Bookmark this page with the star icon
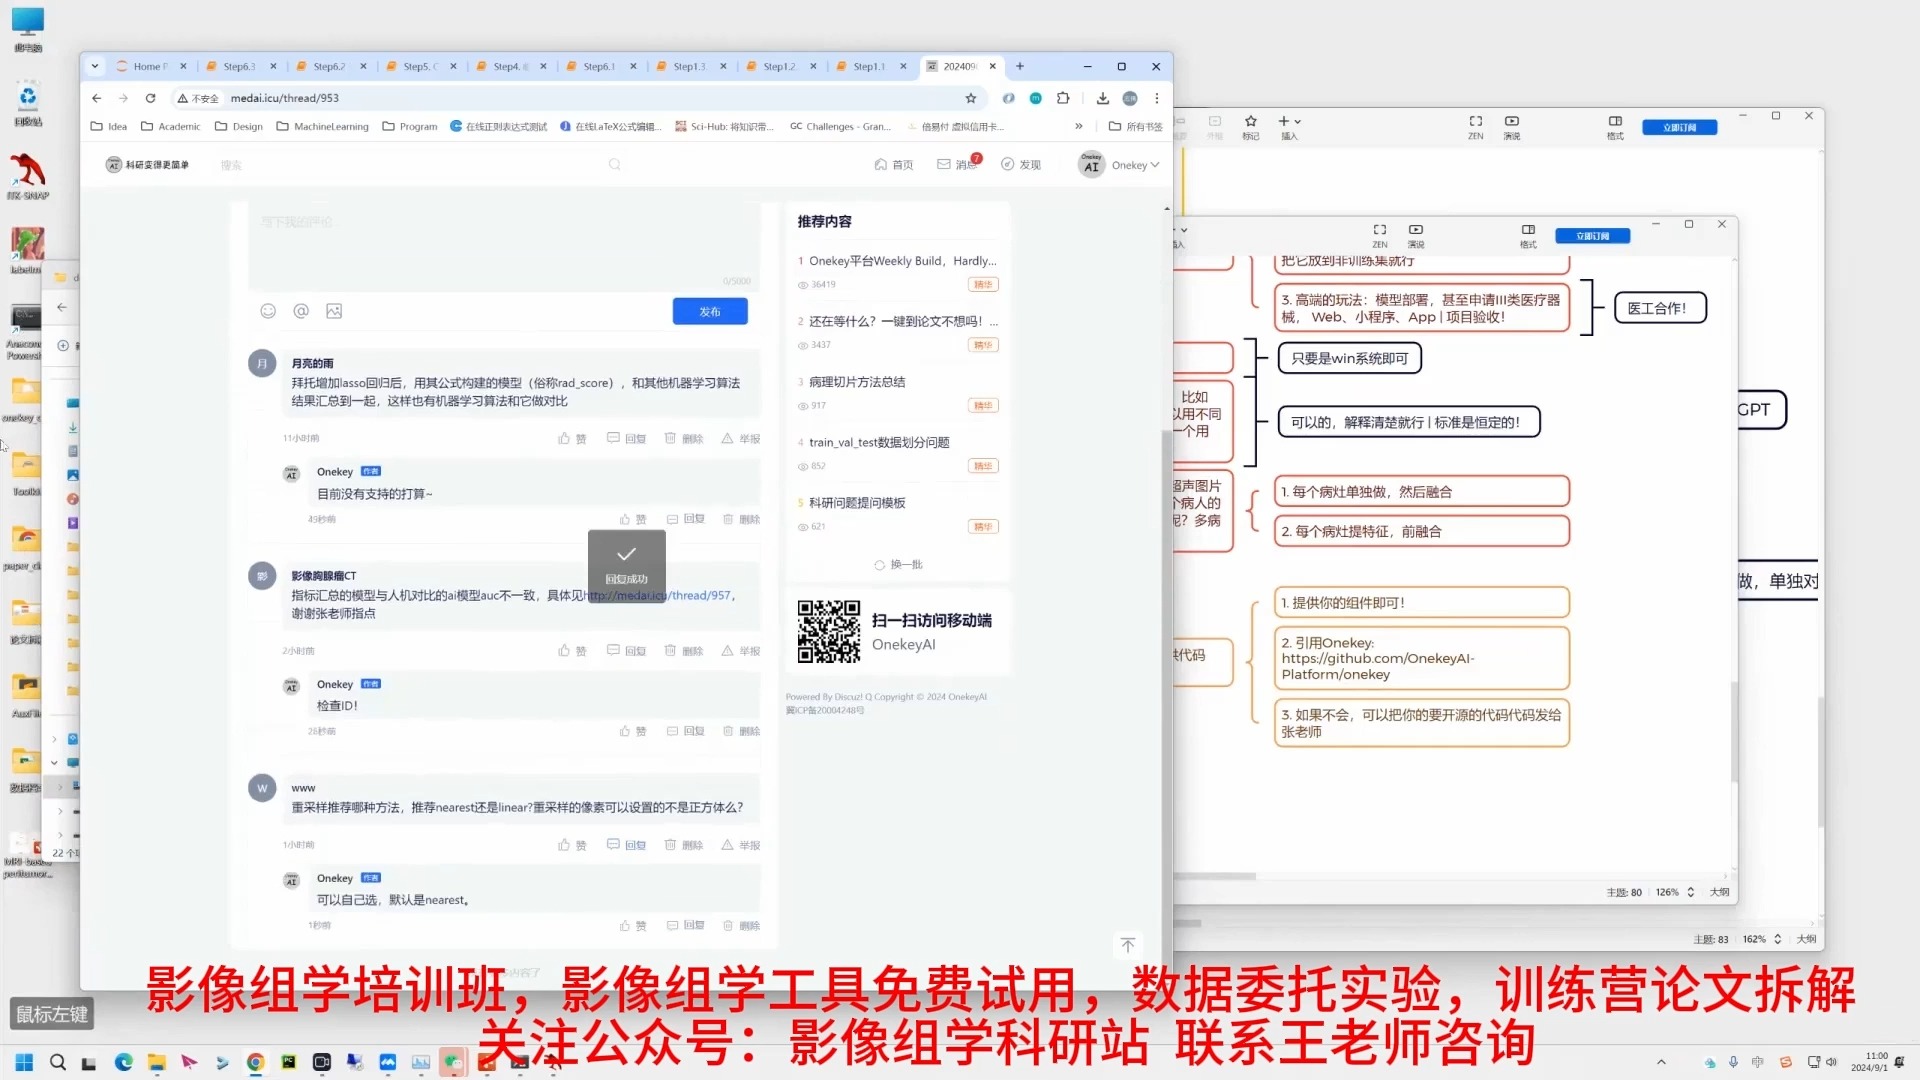Viewport: 1920px width, 1080px height. (970, 98)
